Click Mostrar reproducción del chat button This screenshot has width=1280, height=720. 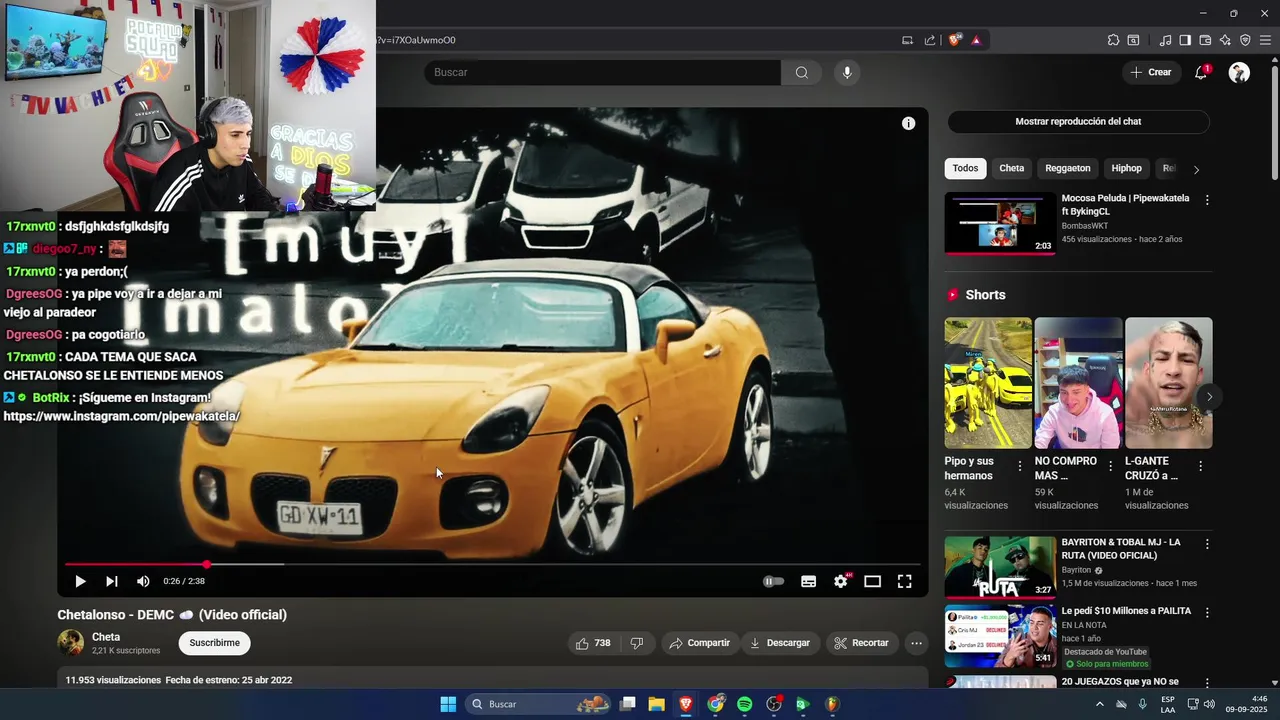pyautogui.click(x=1078, y=121)
